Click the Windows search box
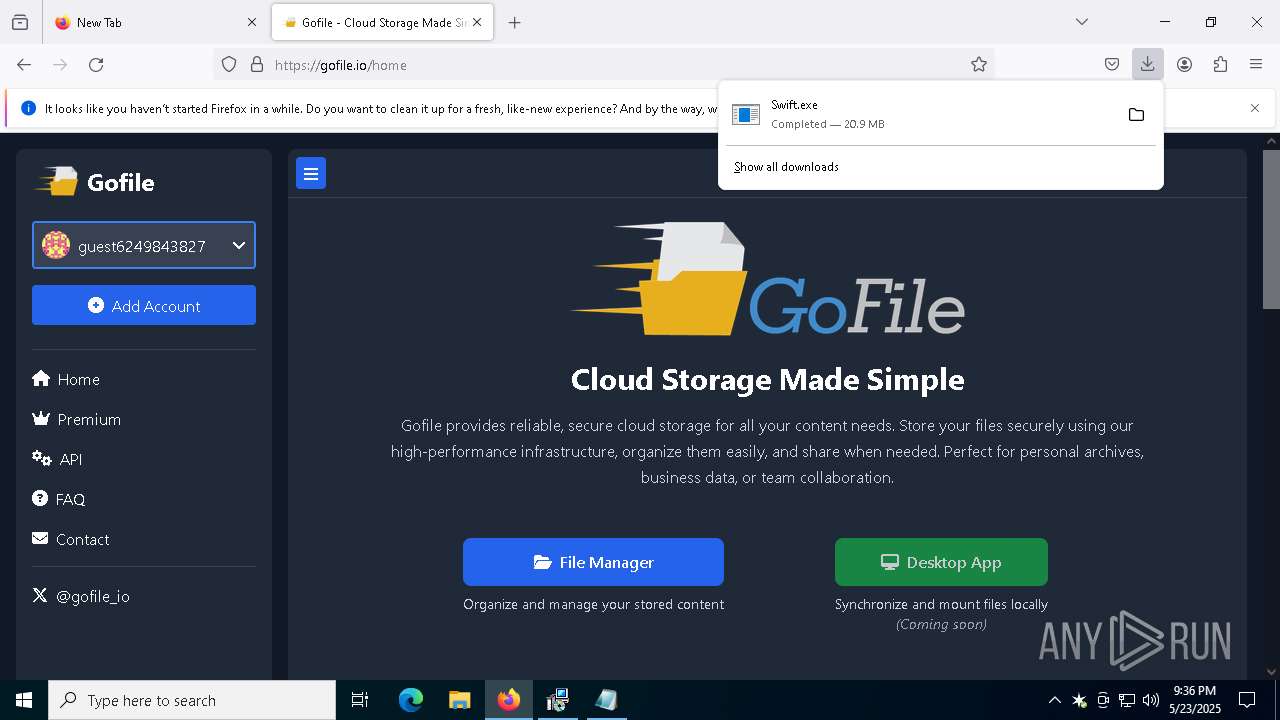 [192, 700]
